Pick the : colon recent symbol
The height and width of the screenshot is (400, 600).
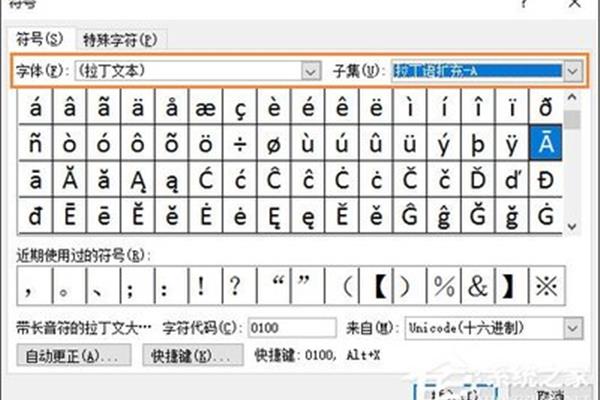172,286
